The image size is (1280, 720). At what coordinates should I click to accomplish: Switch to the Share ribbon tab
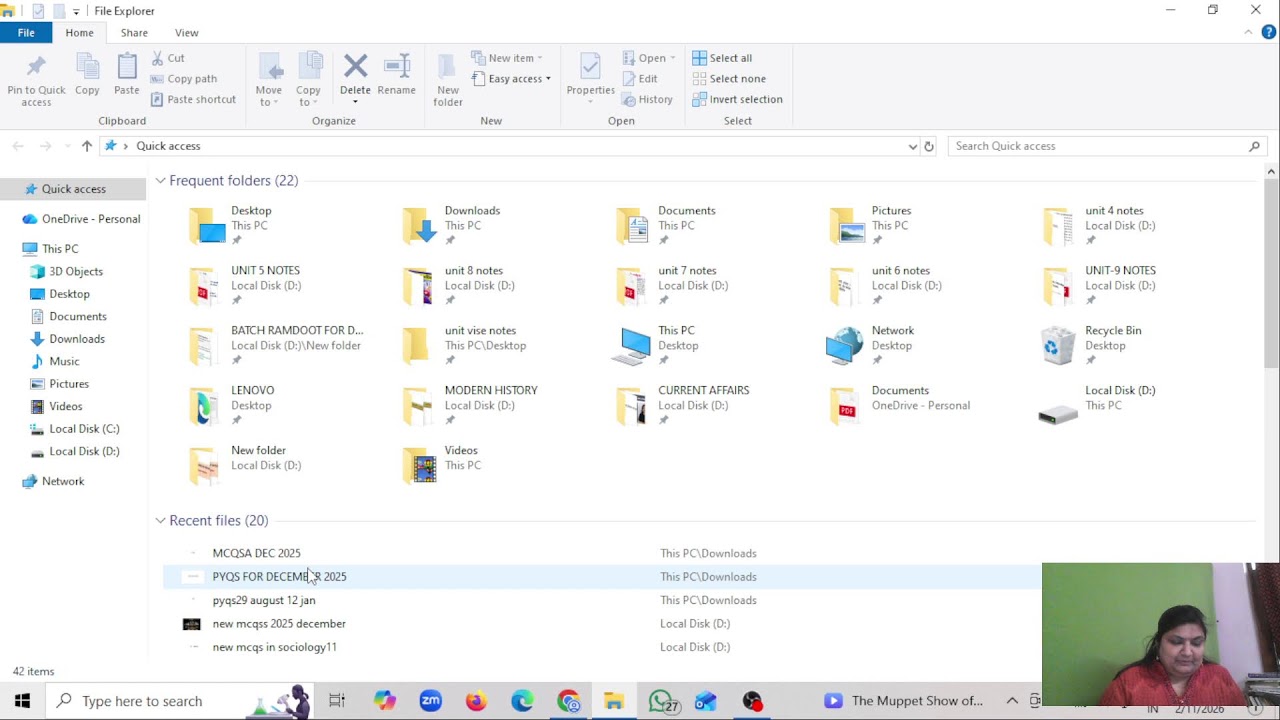coord(134,33)
